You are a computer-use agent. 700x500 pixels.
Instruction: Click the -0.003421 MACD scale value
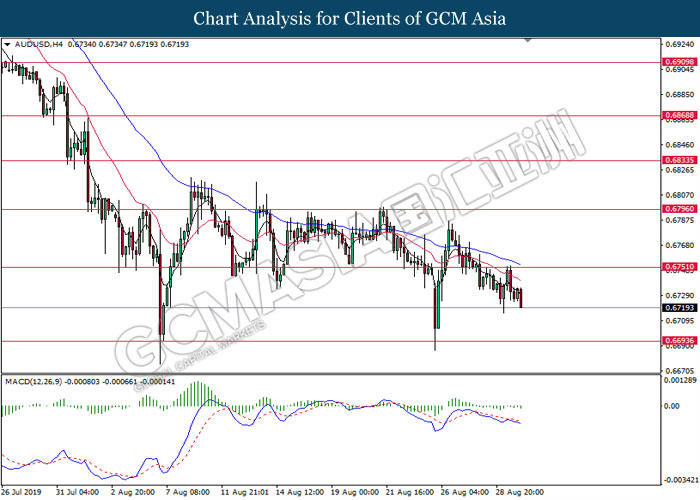pos(680,480)
